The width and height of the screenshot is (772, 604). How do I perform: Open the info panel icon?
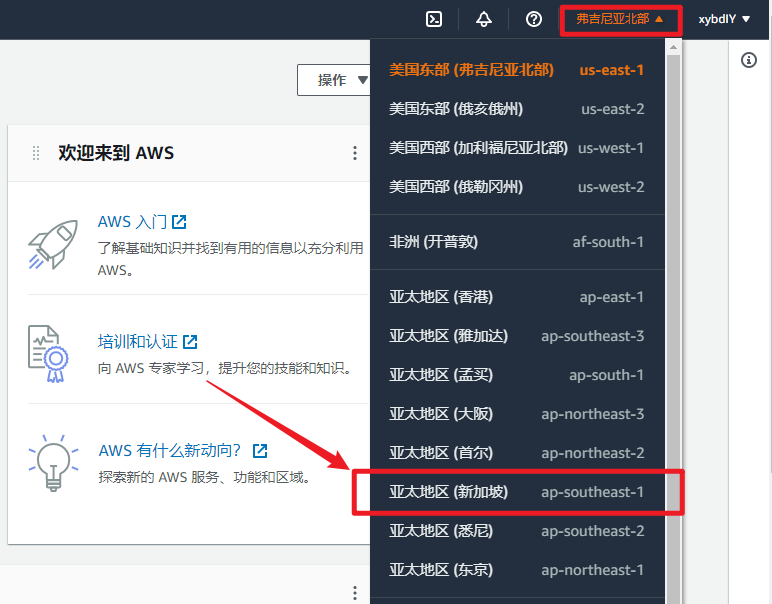(x=749, y=60)
